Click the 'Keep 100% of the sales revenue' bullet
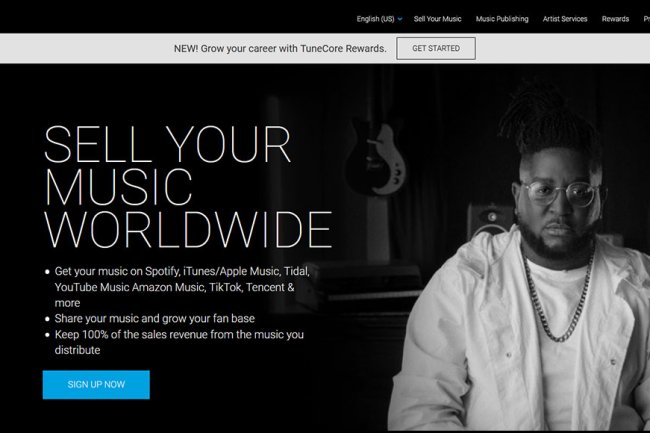 (x=178, y=342)
